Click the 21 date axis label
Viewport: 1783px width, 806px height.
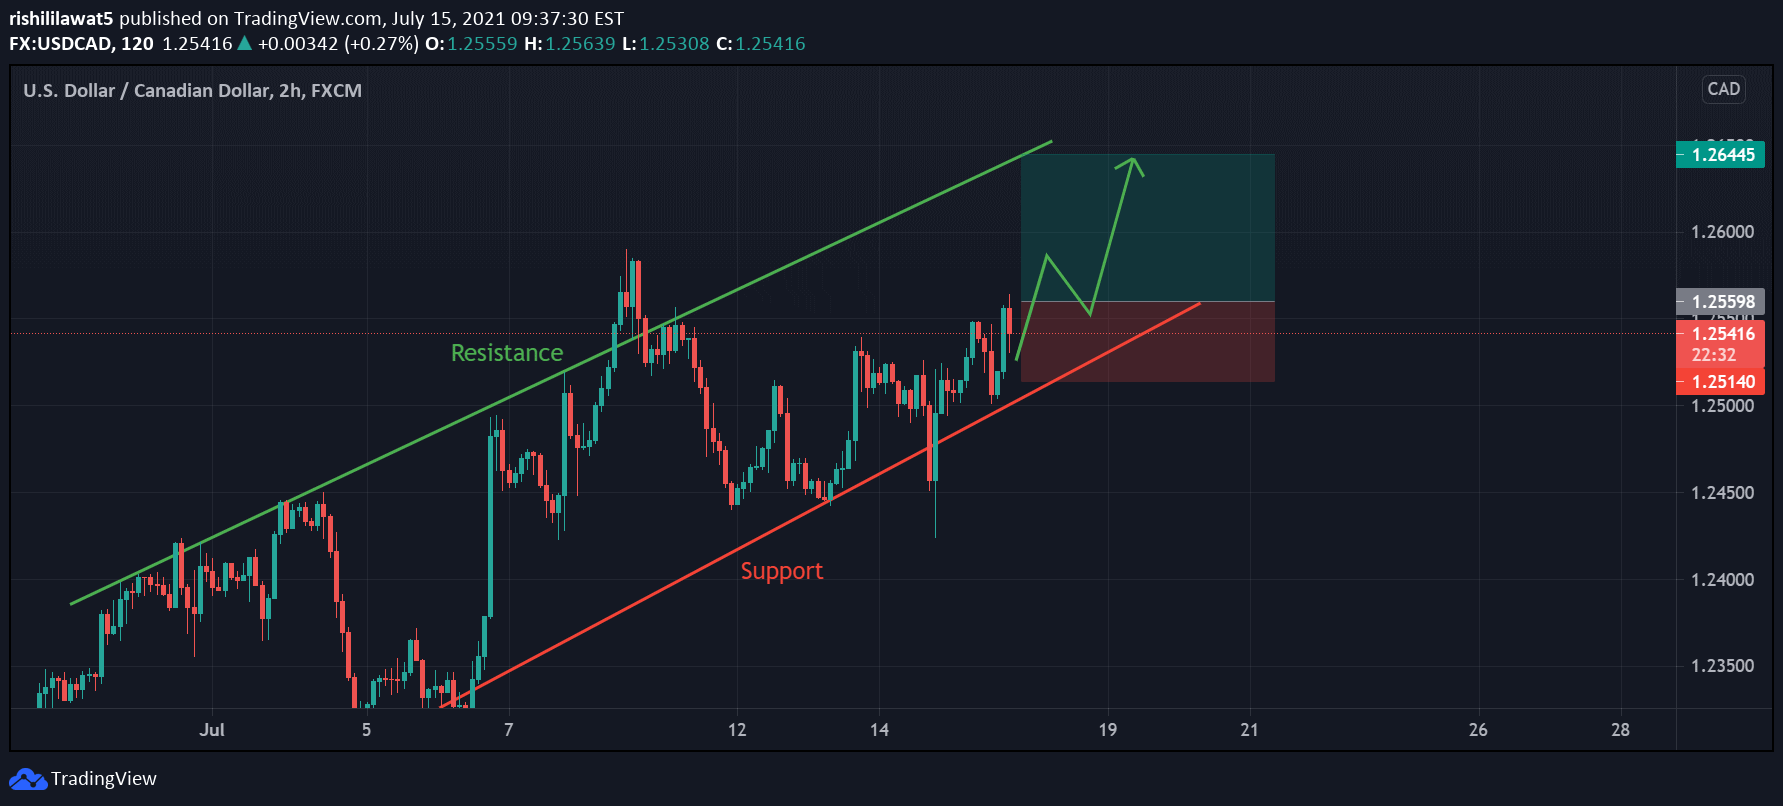coord(1249,729)
